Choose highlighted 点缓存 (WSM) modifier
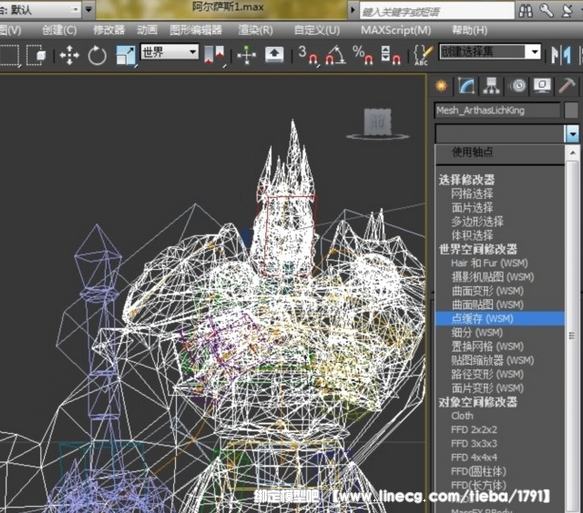 (x=500, y=319)
